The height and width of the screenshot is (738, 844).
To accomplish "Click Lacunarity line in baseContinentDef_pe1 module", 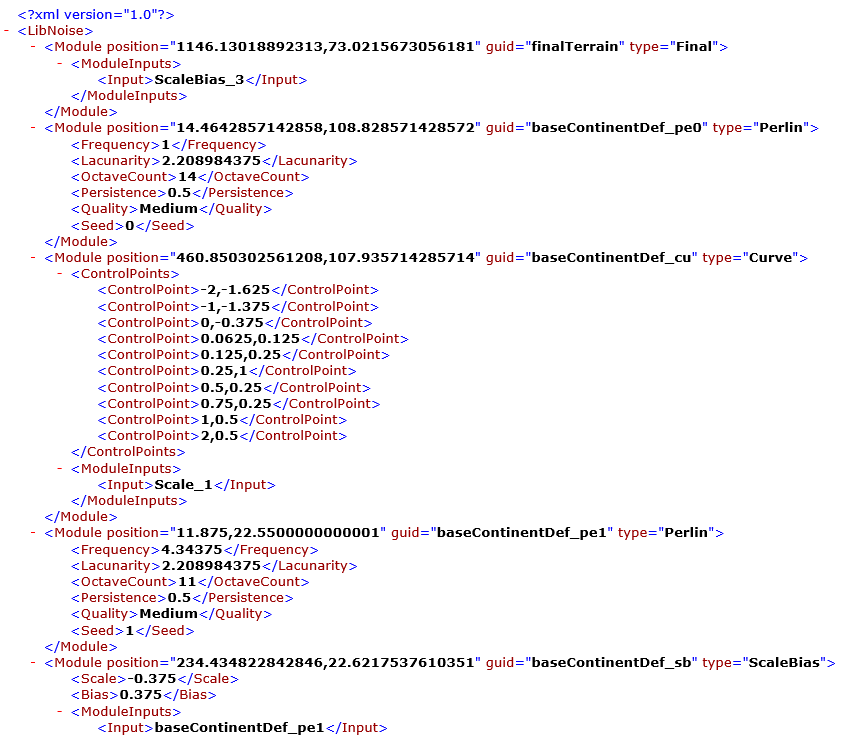I will (214, 566).
